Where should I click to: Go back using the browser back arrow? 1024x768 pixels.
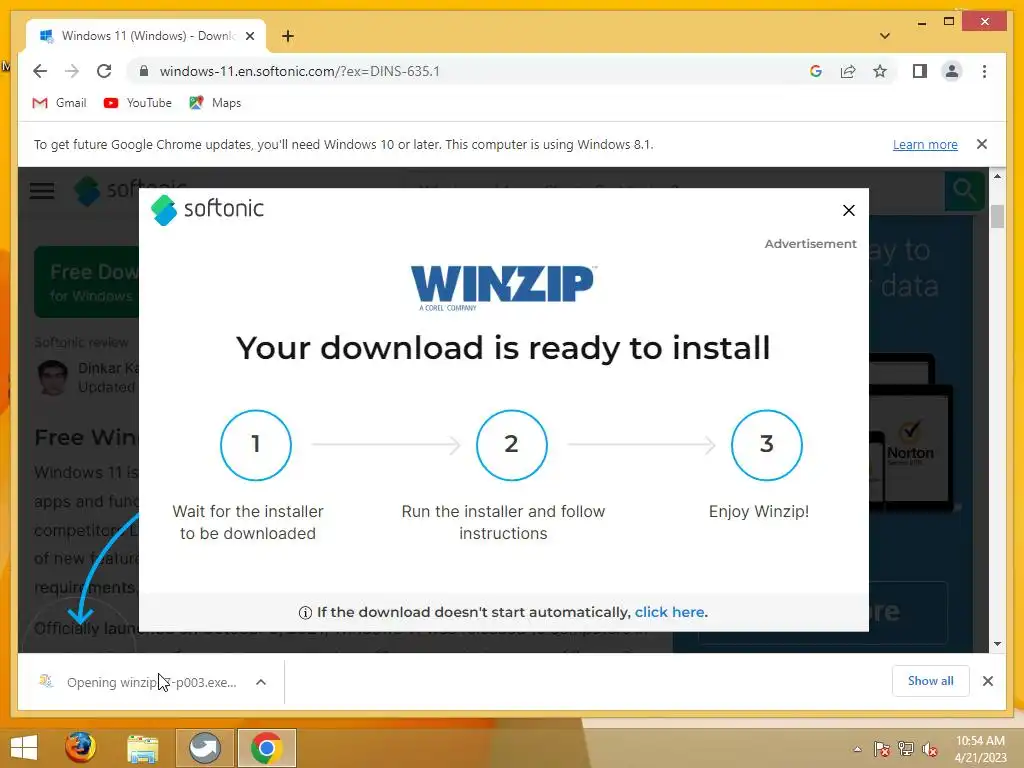(40, 71)
